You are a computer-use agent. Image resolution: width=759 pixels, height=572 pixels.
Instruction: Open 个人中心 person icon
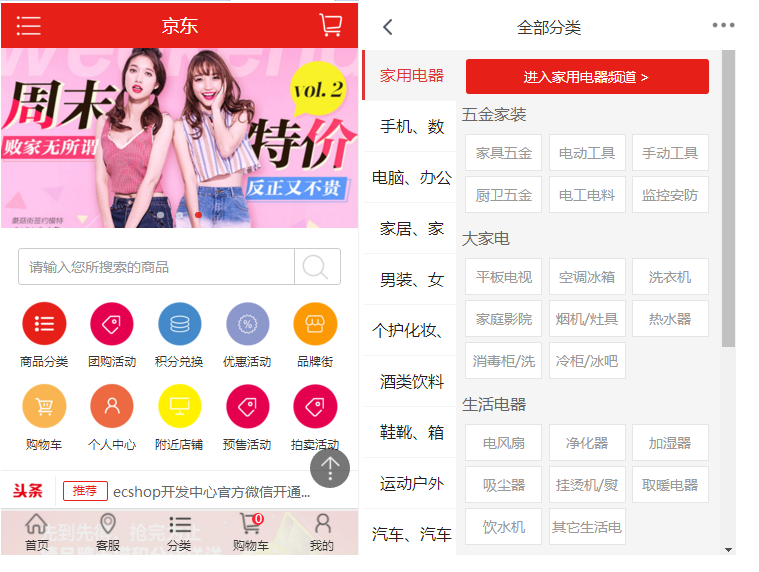(x=112, y=406)
